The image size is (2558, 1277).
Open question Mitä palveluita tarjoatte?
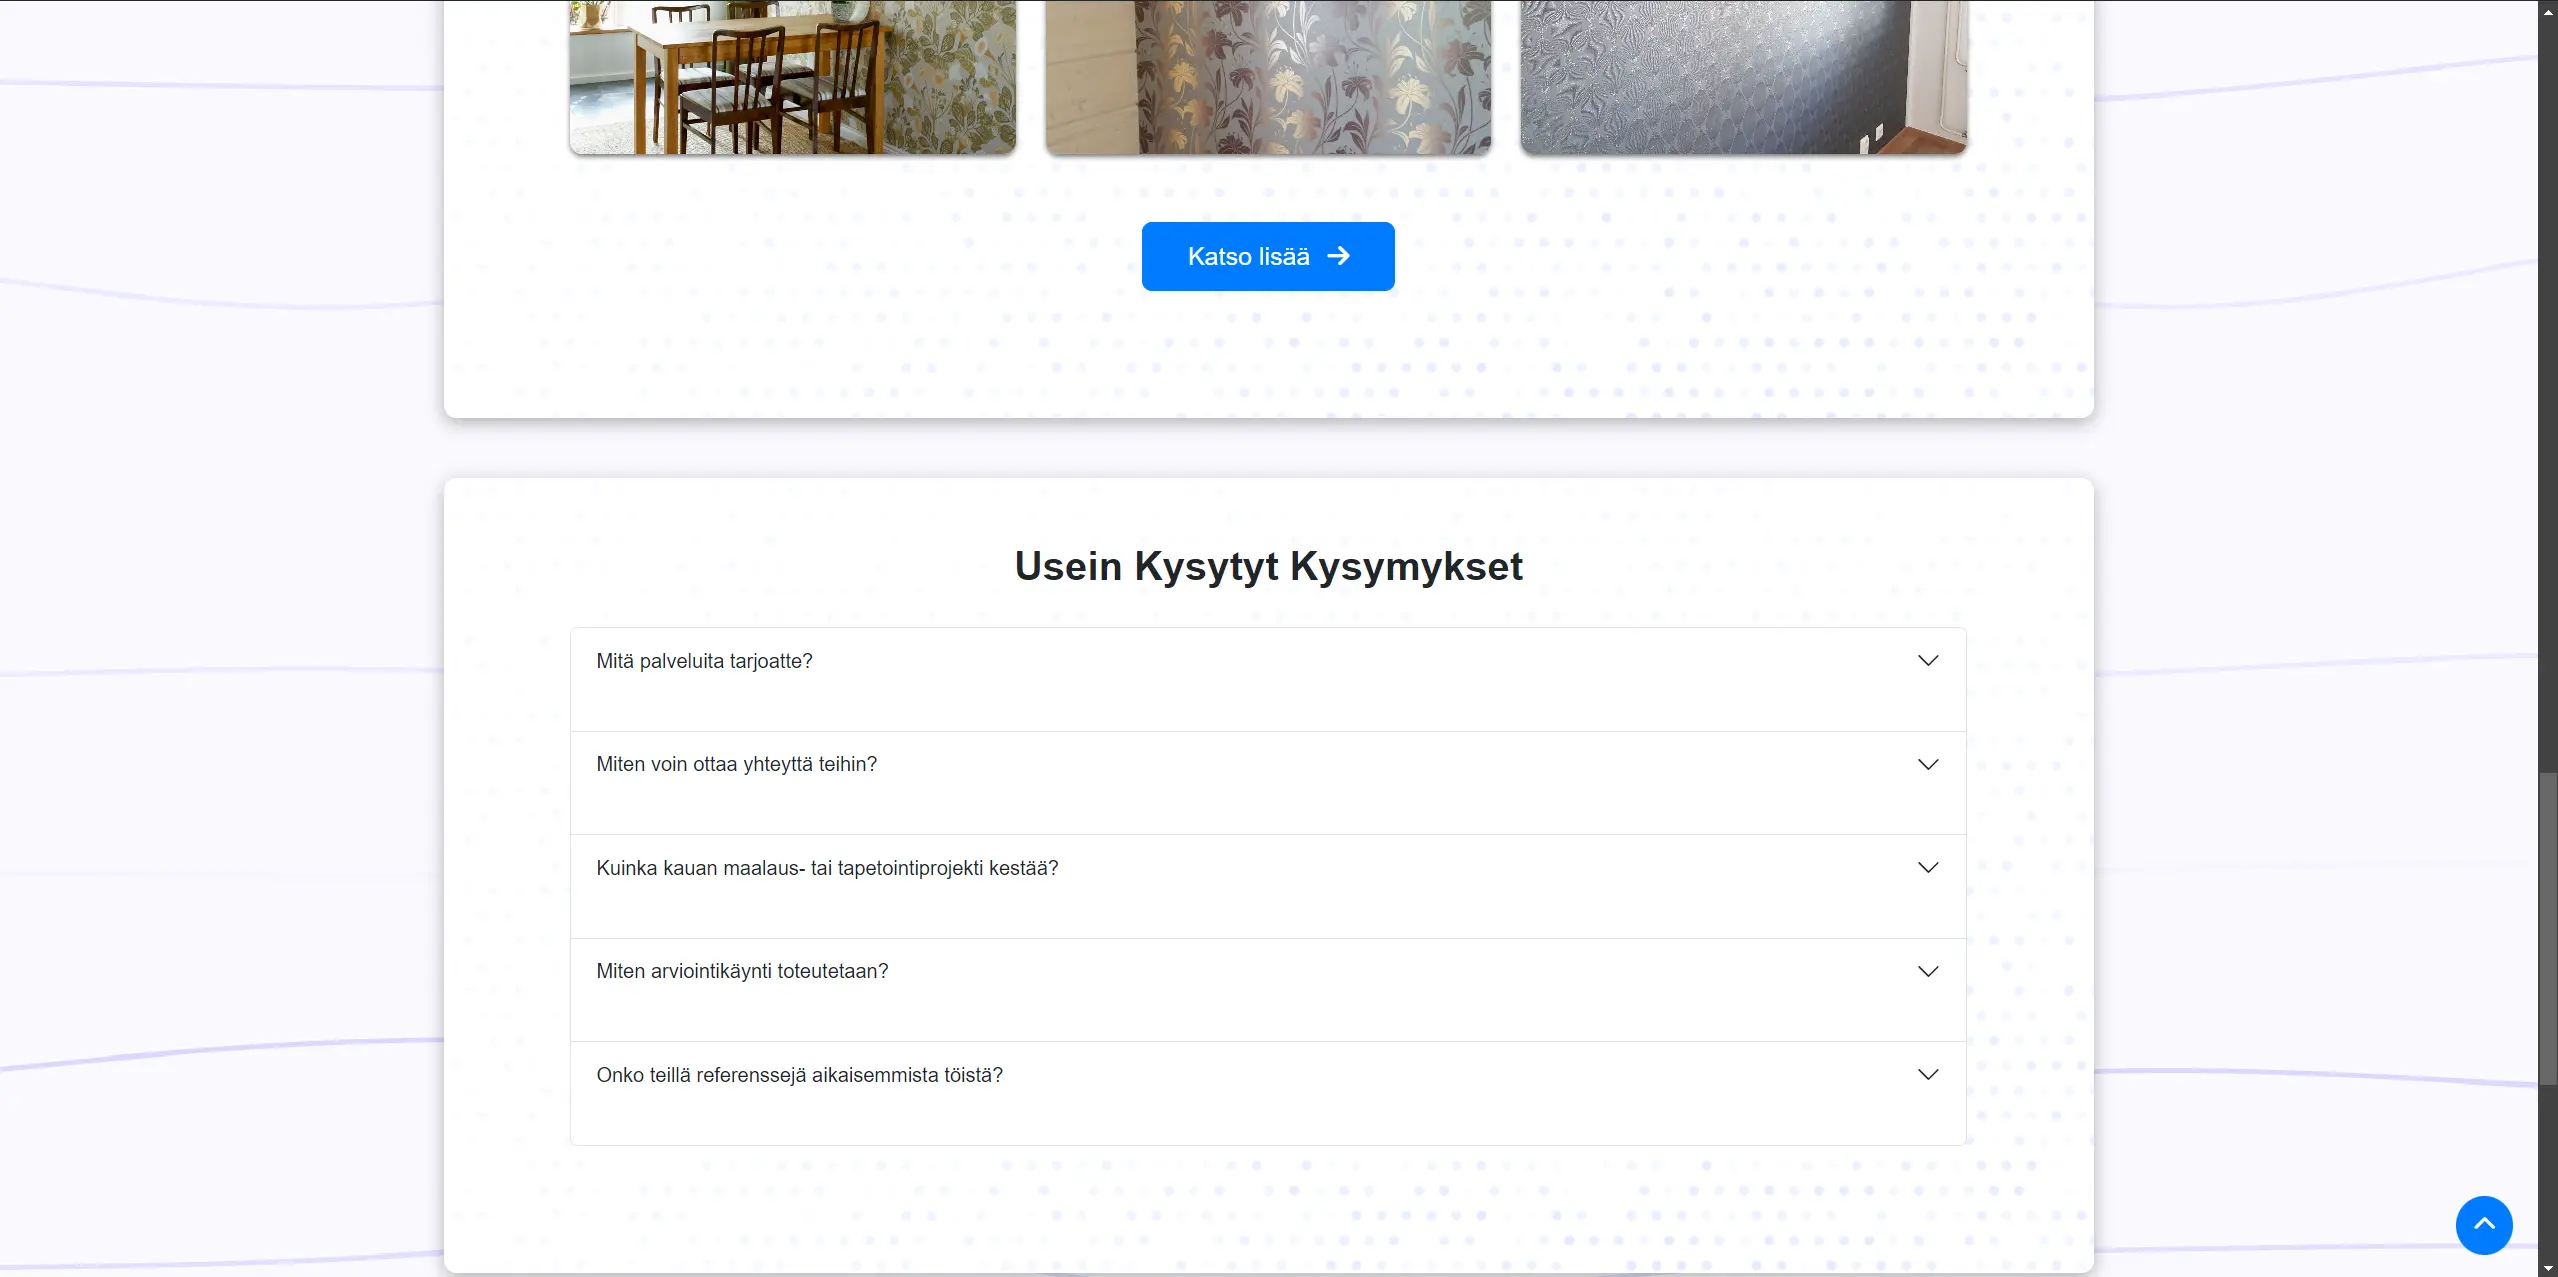click(1268, 680)
